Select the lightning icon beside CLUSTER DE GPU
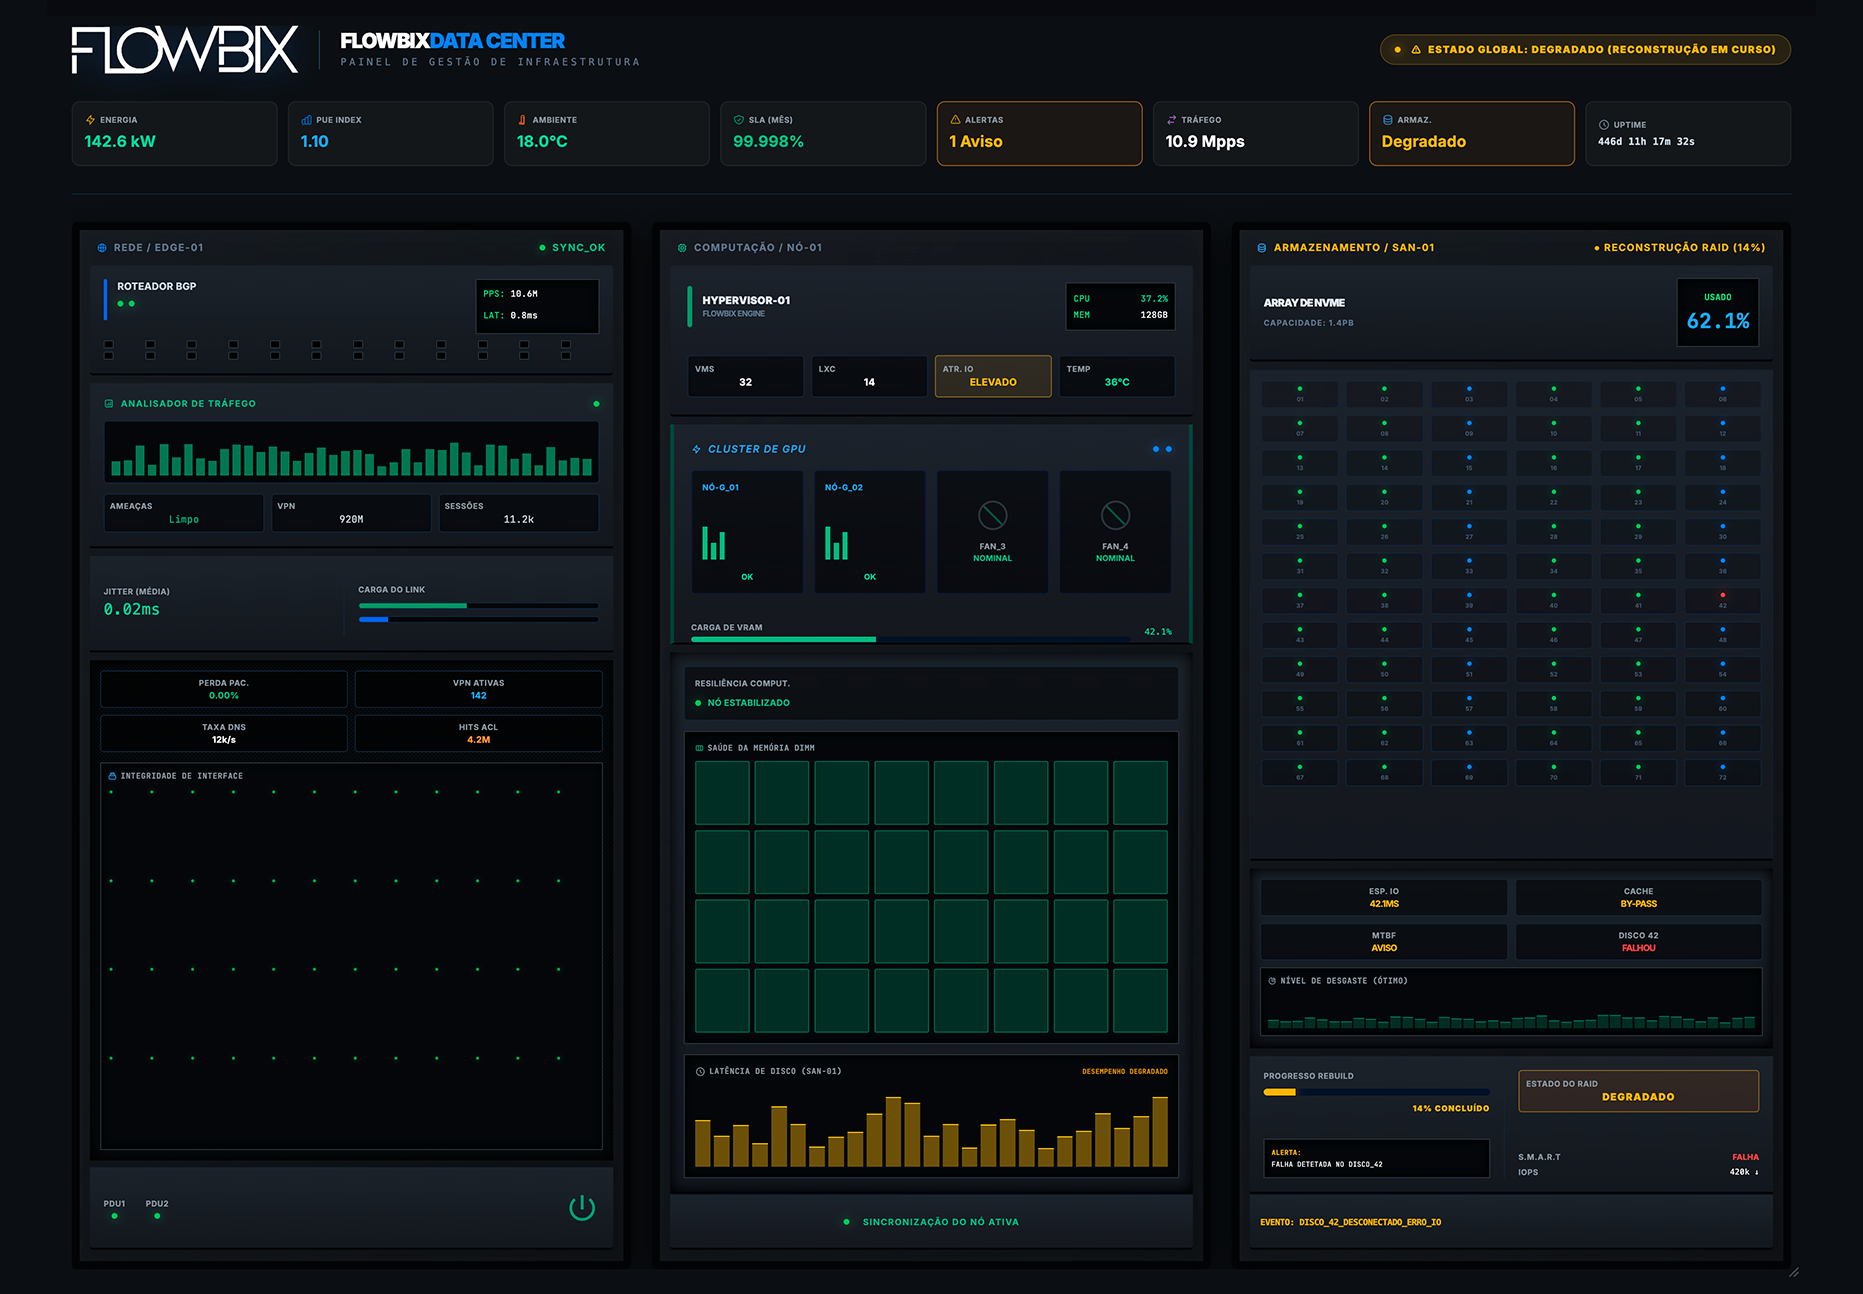Screen dimensions: 1863x1294 pos(695,449)
